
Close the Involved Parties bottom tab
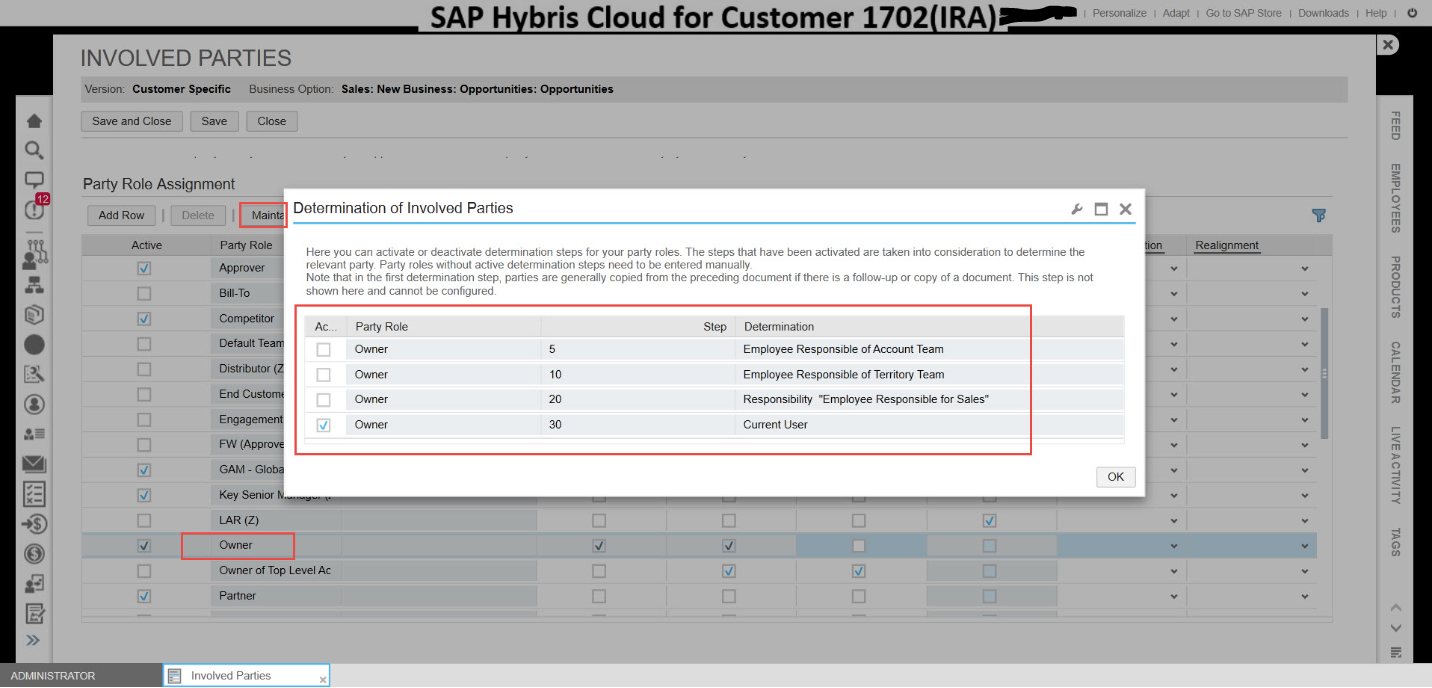[x=322, y=680]
